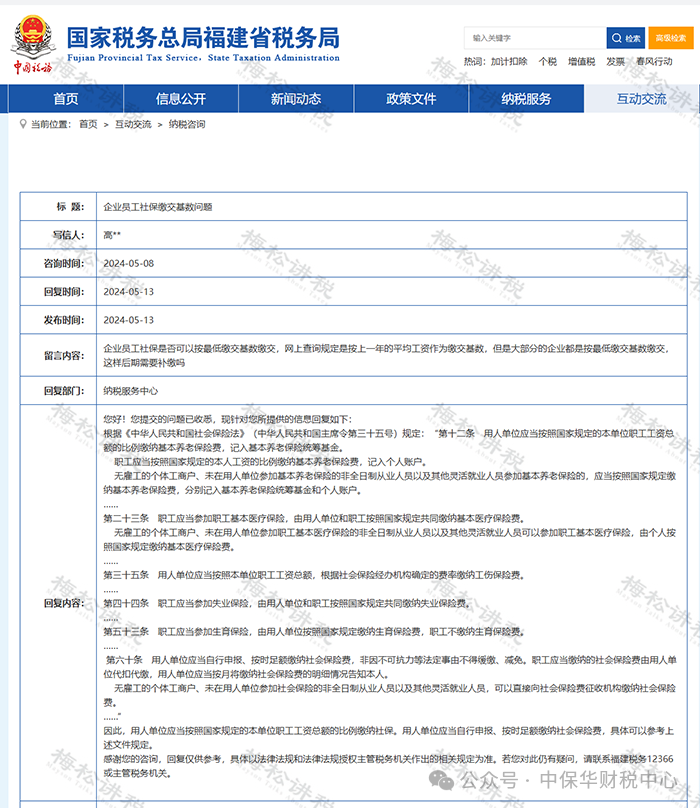Click the 标题 row label
The image size is (700, 808).
[70, 207]
